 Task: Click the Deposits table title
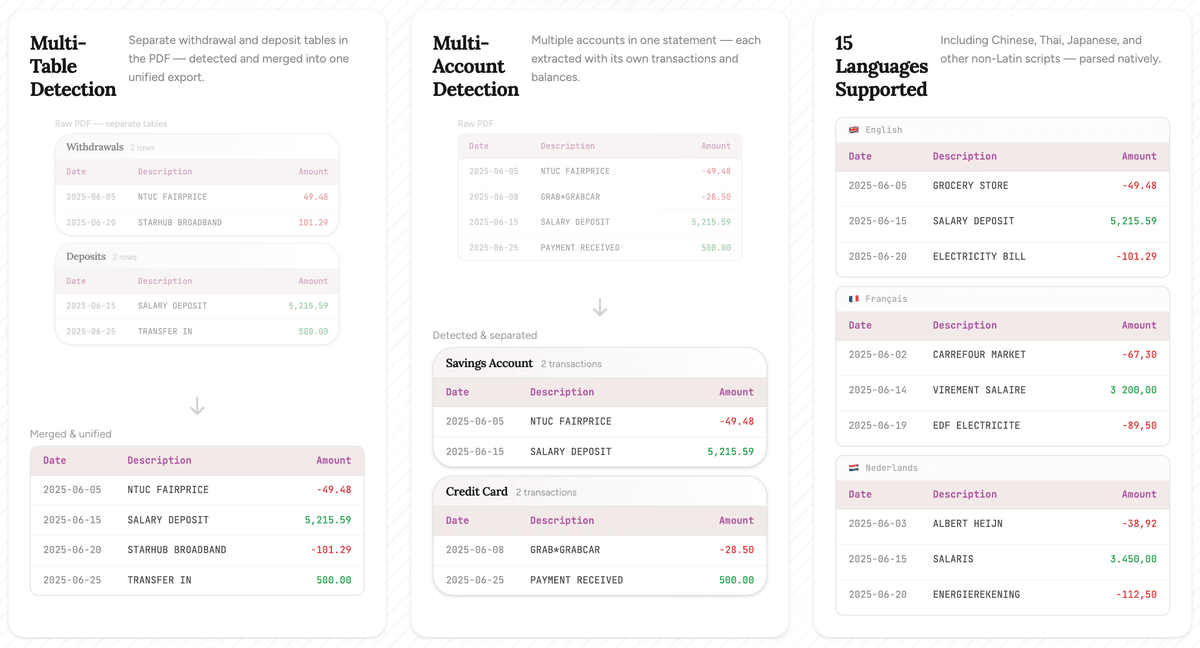[86, 257]
